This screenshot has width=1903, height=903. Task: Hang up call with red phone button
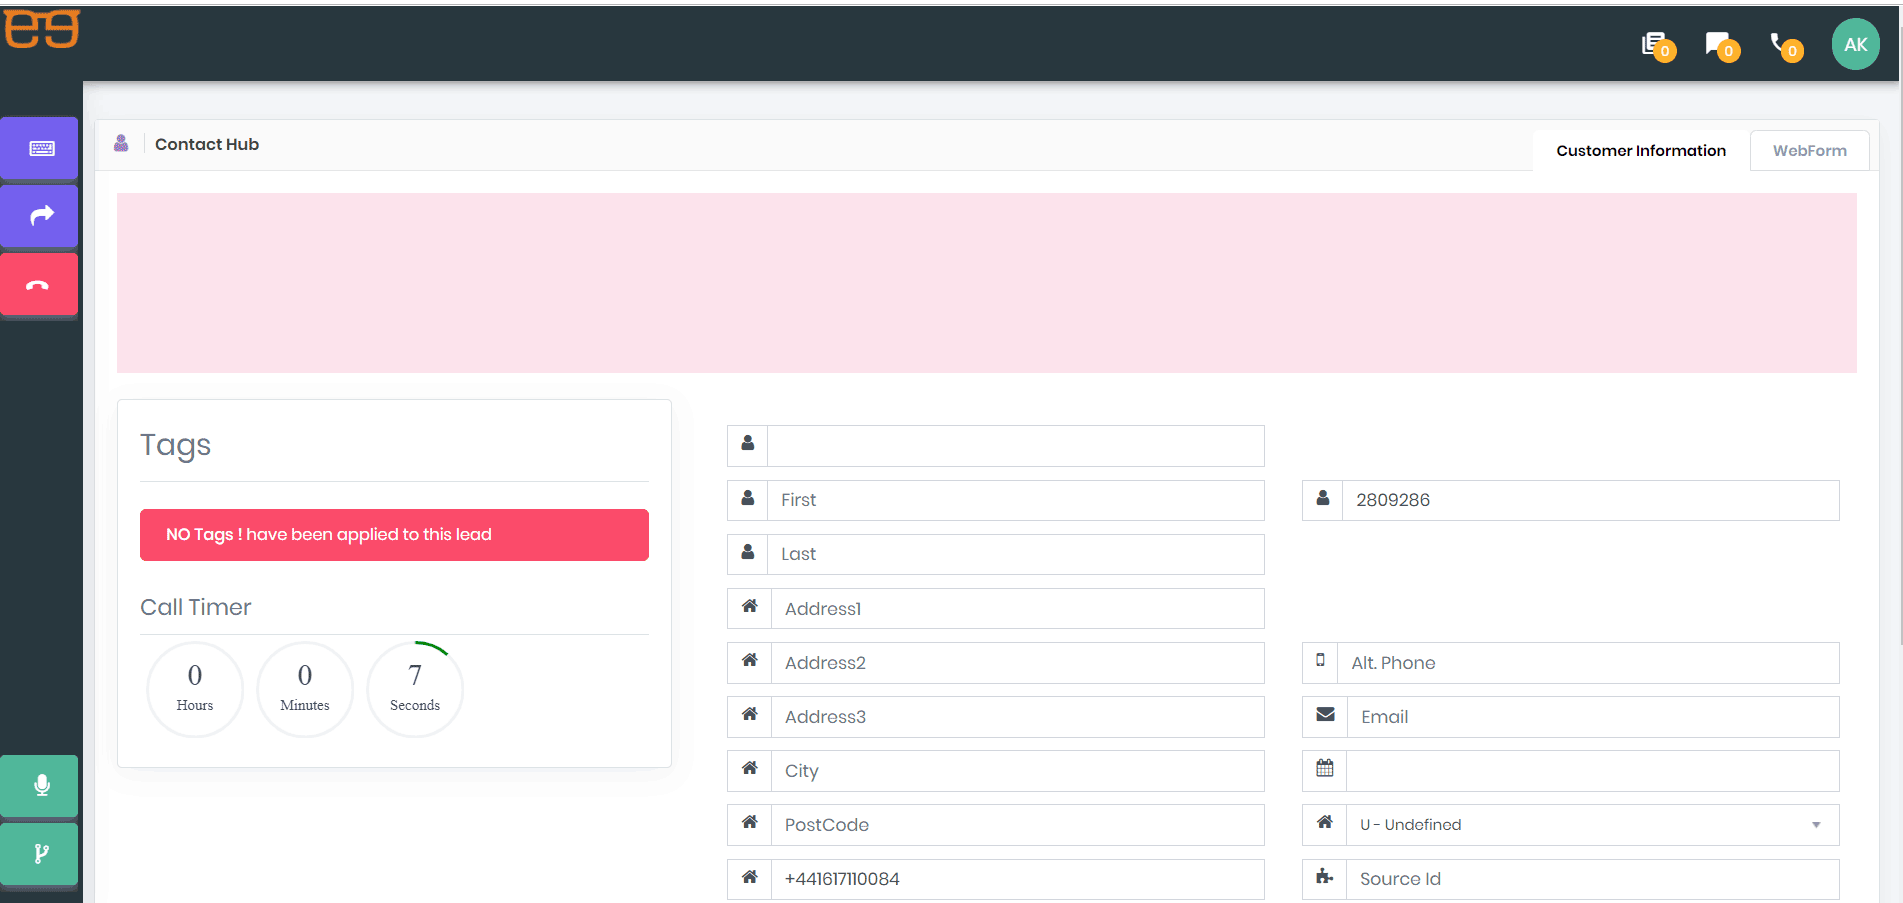tap(40, 285)
